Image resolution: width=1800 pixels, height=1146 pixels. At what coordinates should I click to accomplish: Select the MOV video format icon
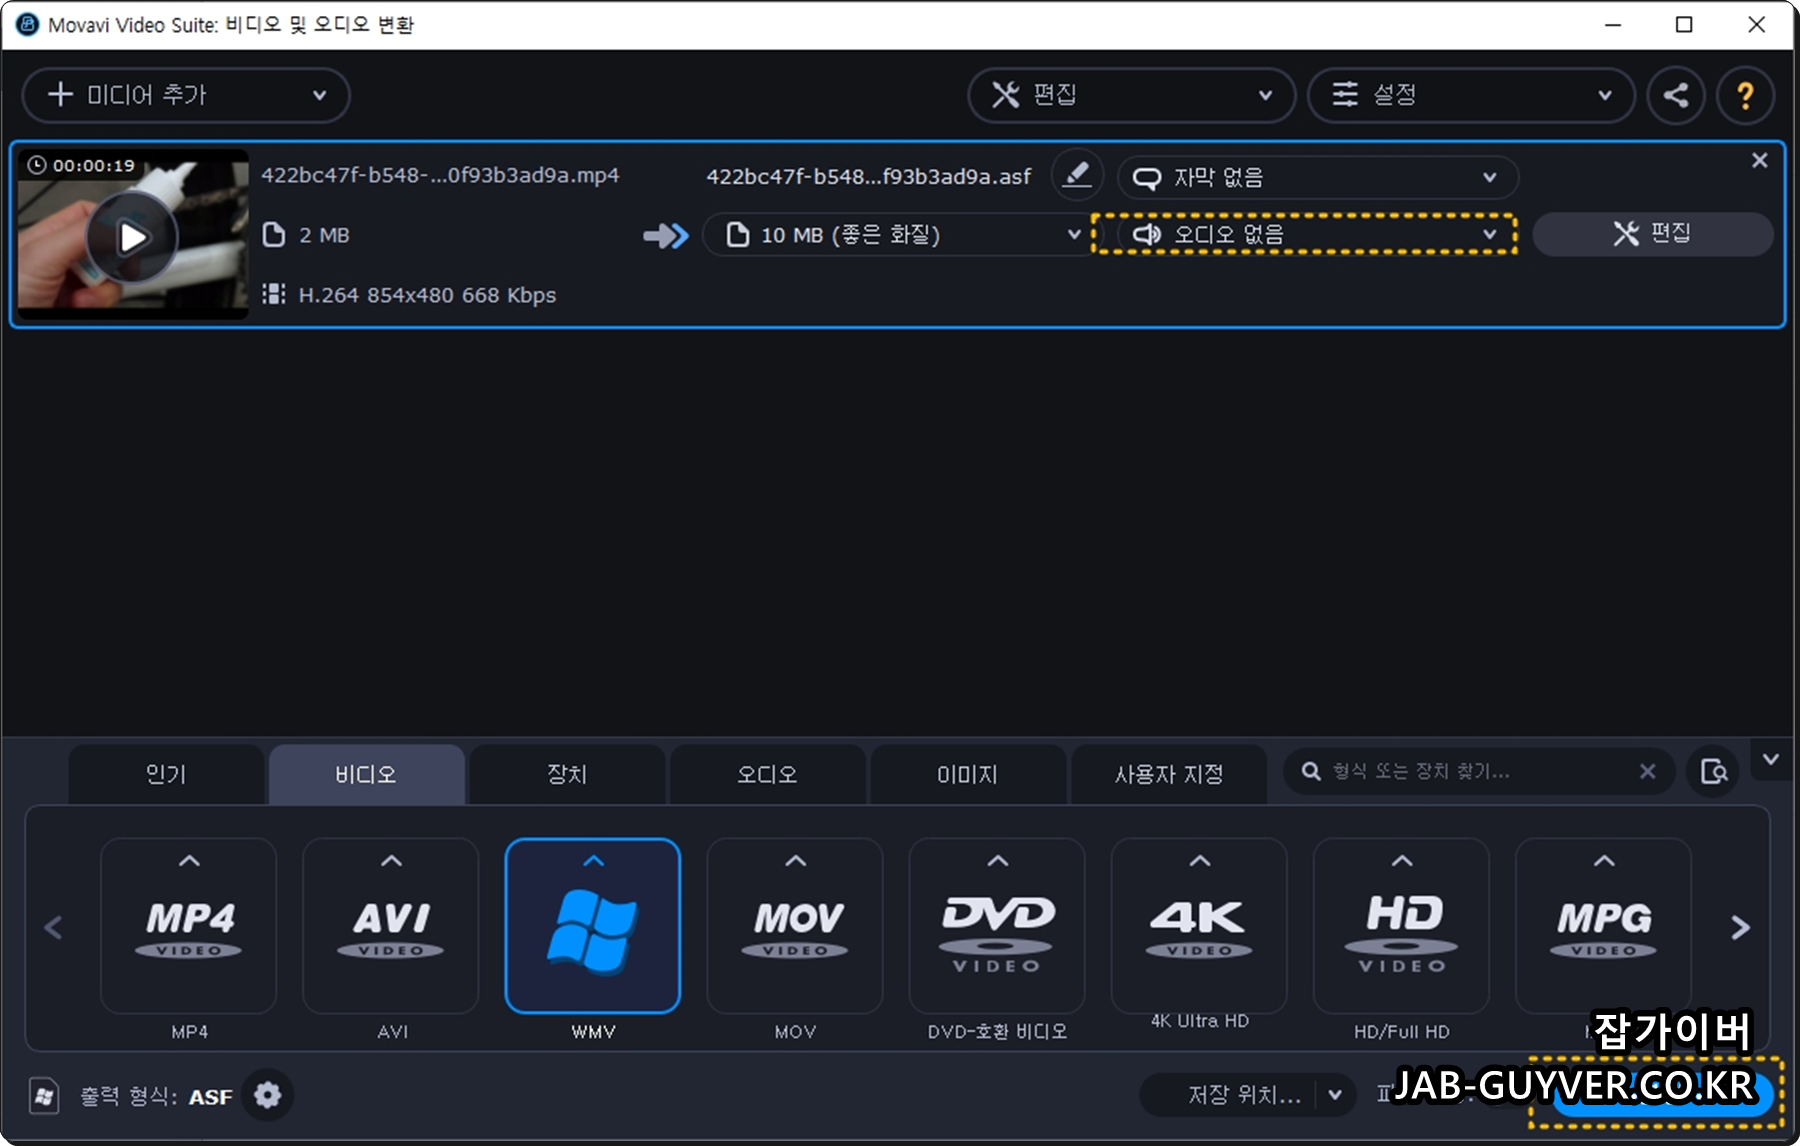click(795, 925)
